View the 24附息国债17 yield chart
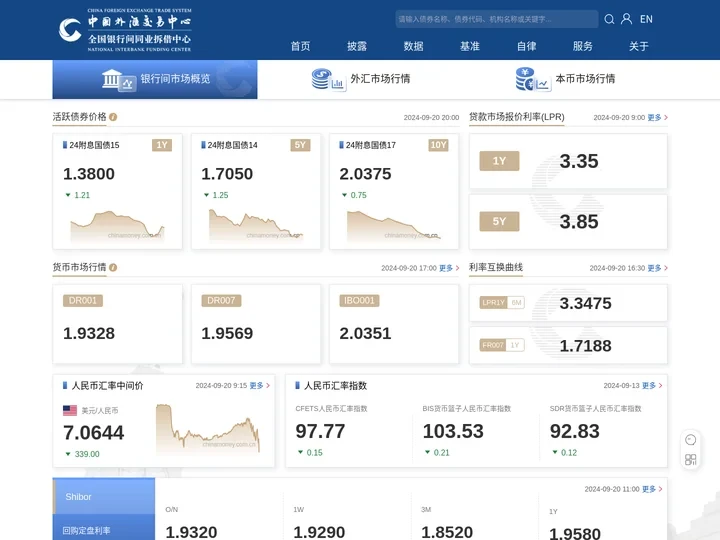Screen dimensions: 720x540 [x=394, y=225]
